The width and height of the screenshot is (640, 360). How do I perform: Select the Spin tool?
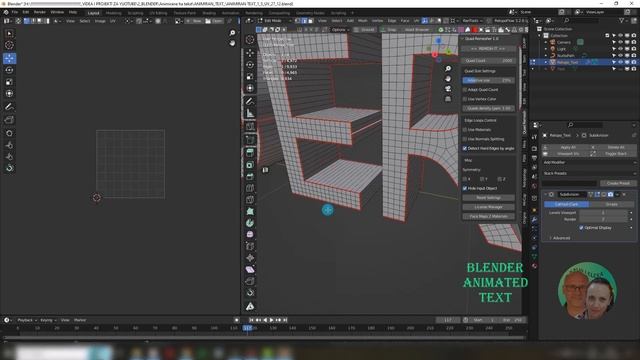pos(250,223)
